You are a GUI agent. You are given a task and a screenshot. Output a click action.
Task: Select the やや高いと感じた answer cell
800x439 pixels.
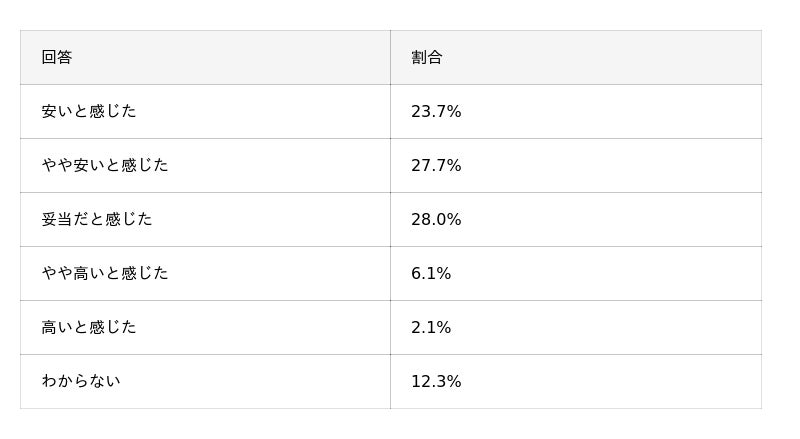[105, 274]
